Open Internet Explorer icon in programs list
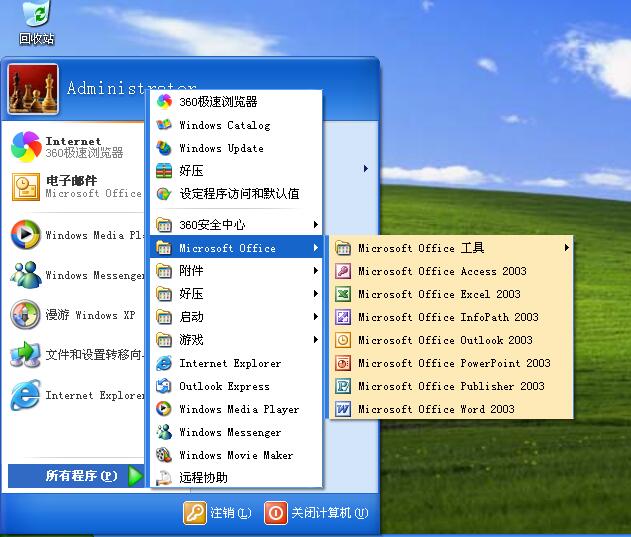The width and height of the screenshot is (631, 537). point(164,364)
